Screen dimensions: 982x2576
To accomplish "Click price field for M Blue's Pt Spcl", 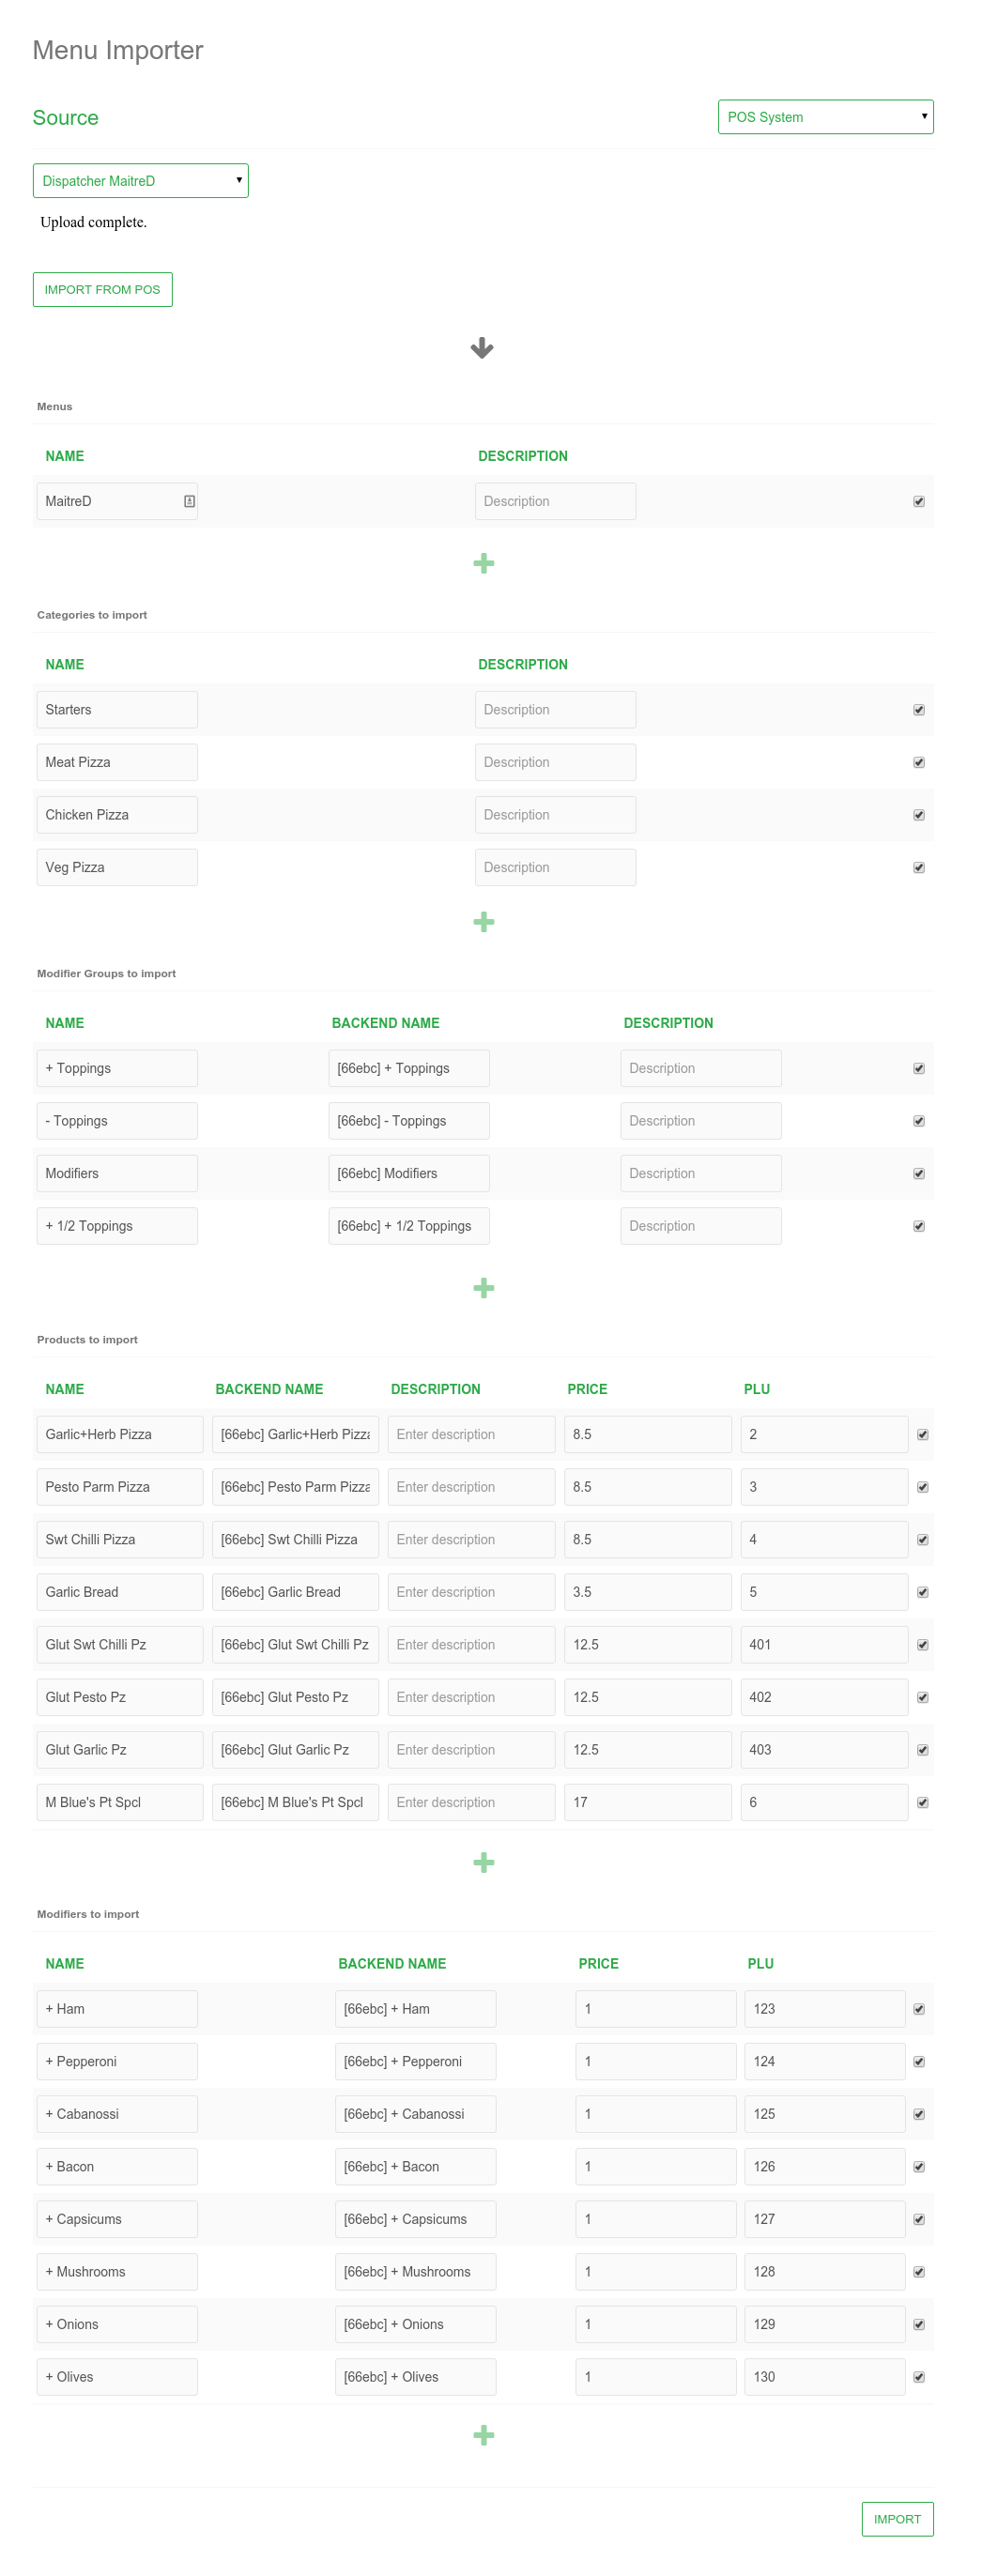I will [x=647, y=1802].
